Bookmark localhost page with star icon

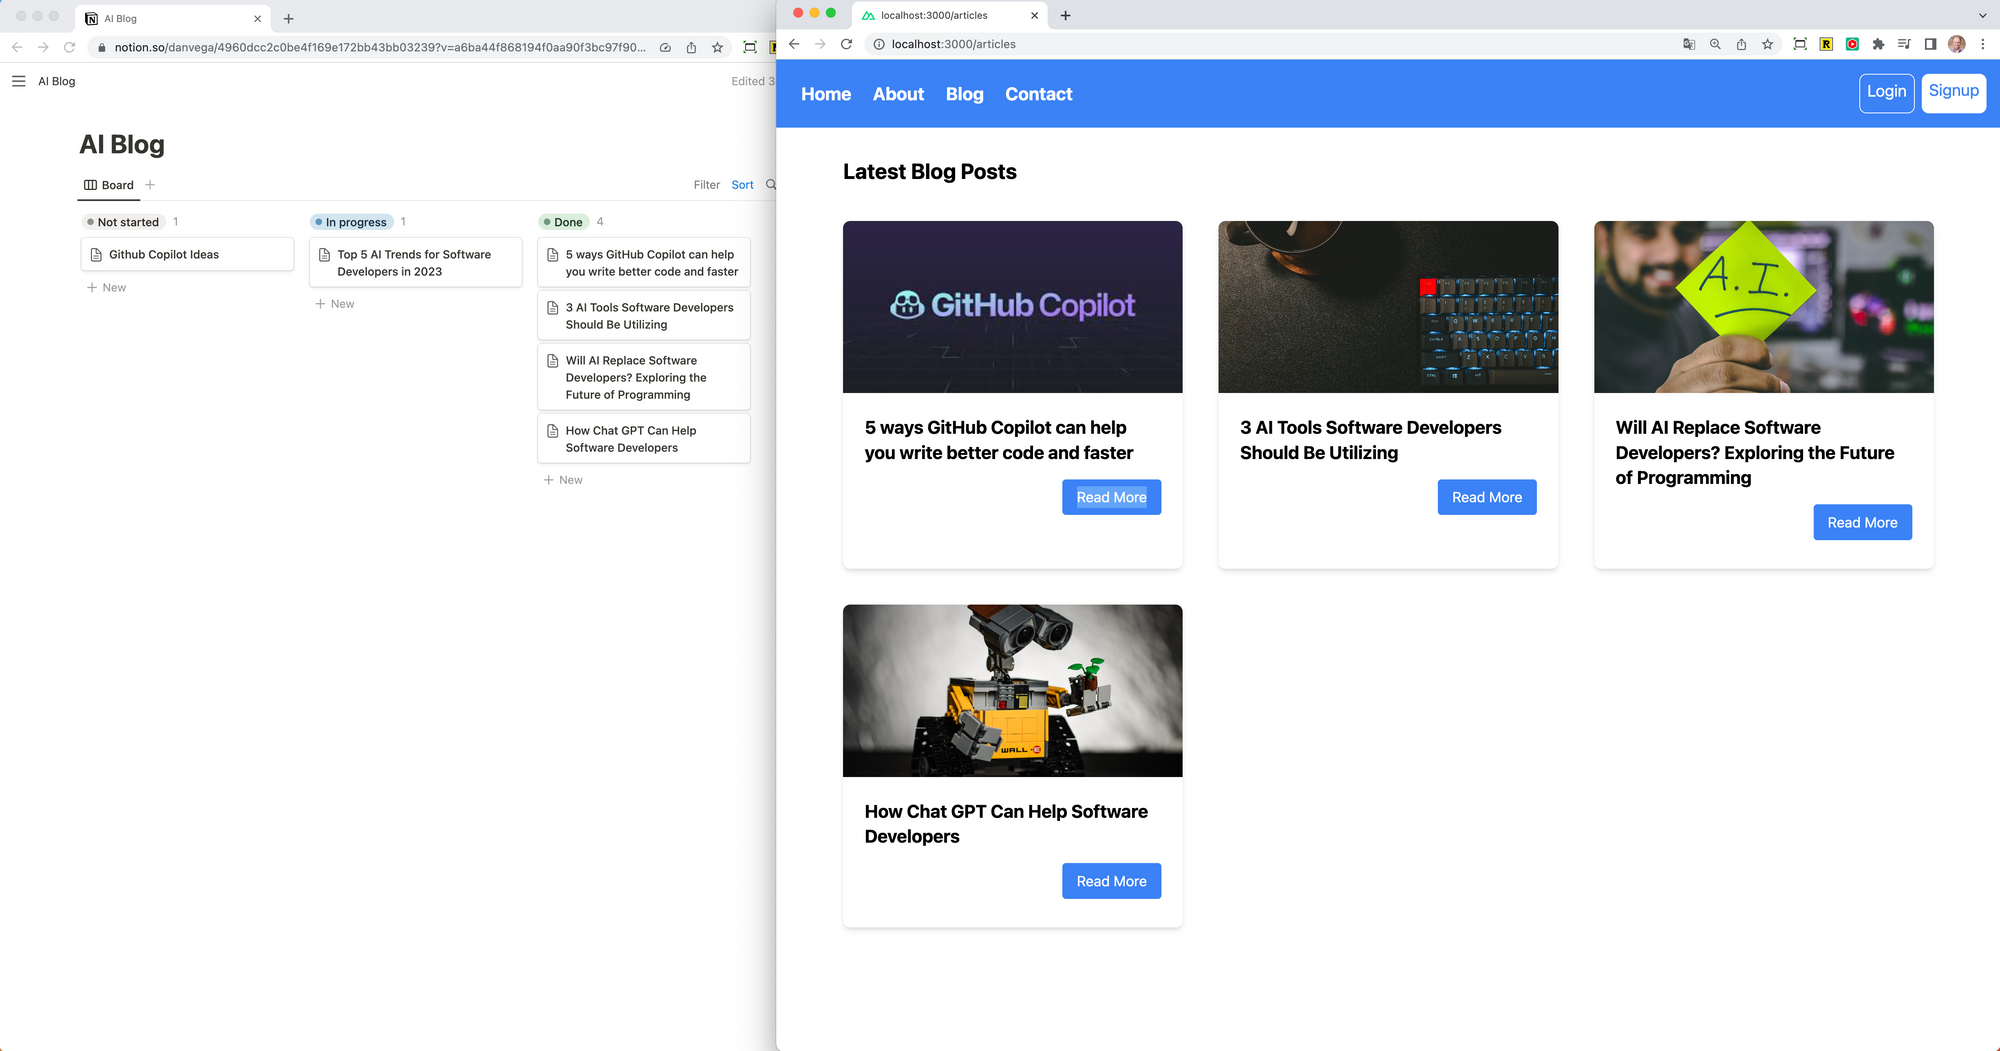click(1767, 44)
